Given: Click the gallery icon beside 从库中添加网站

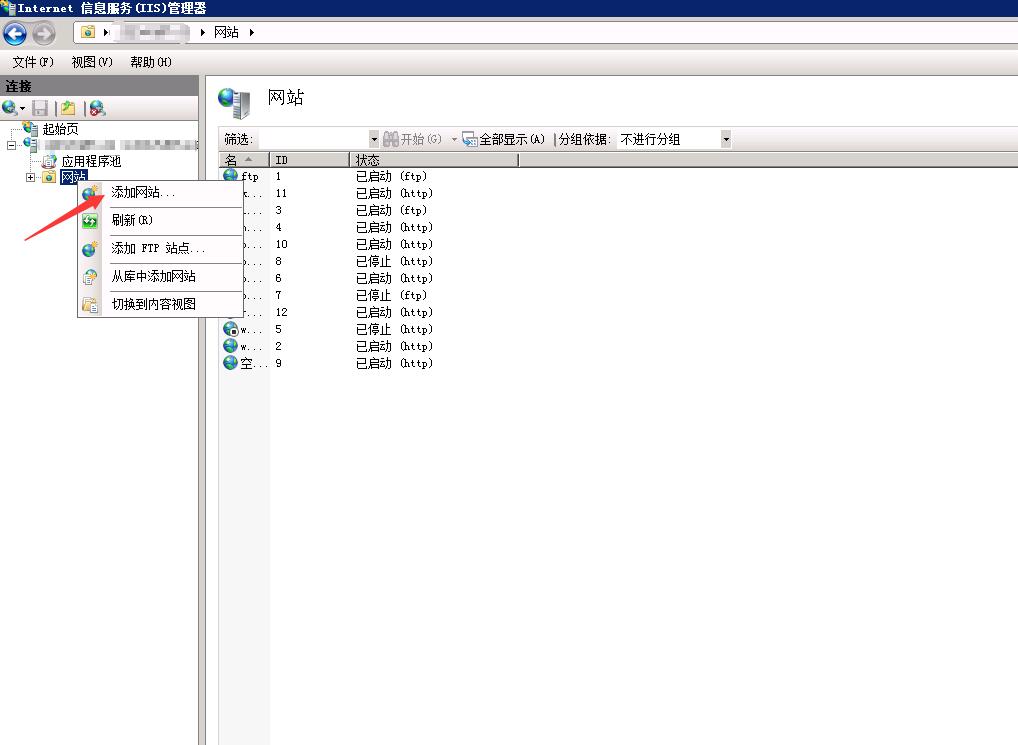Looking at the screenshot, I should coord(90,277).
